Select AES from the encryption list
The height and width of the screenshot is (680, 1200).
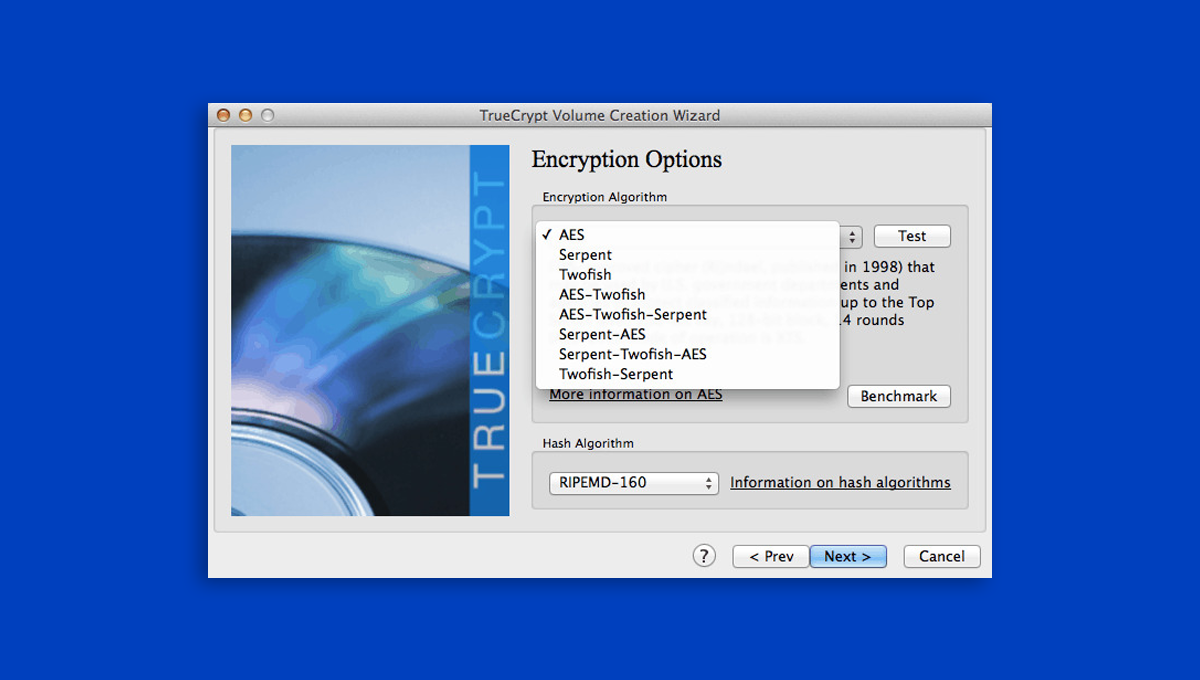click(687, 235)
